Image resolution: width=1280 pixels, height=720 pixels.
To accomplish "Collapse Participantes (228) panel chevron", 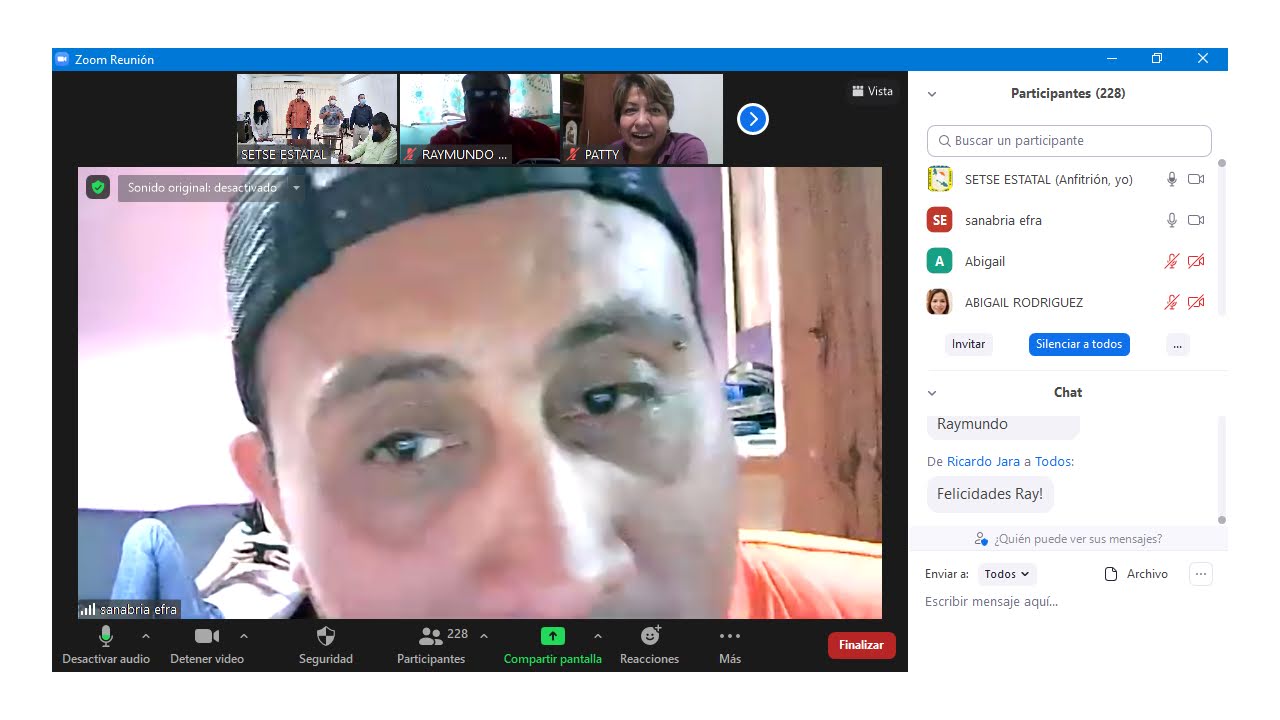I will (x=932, y=94).
